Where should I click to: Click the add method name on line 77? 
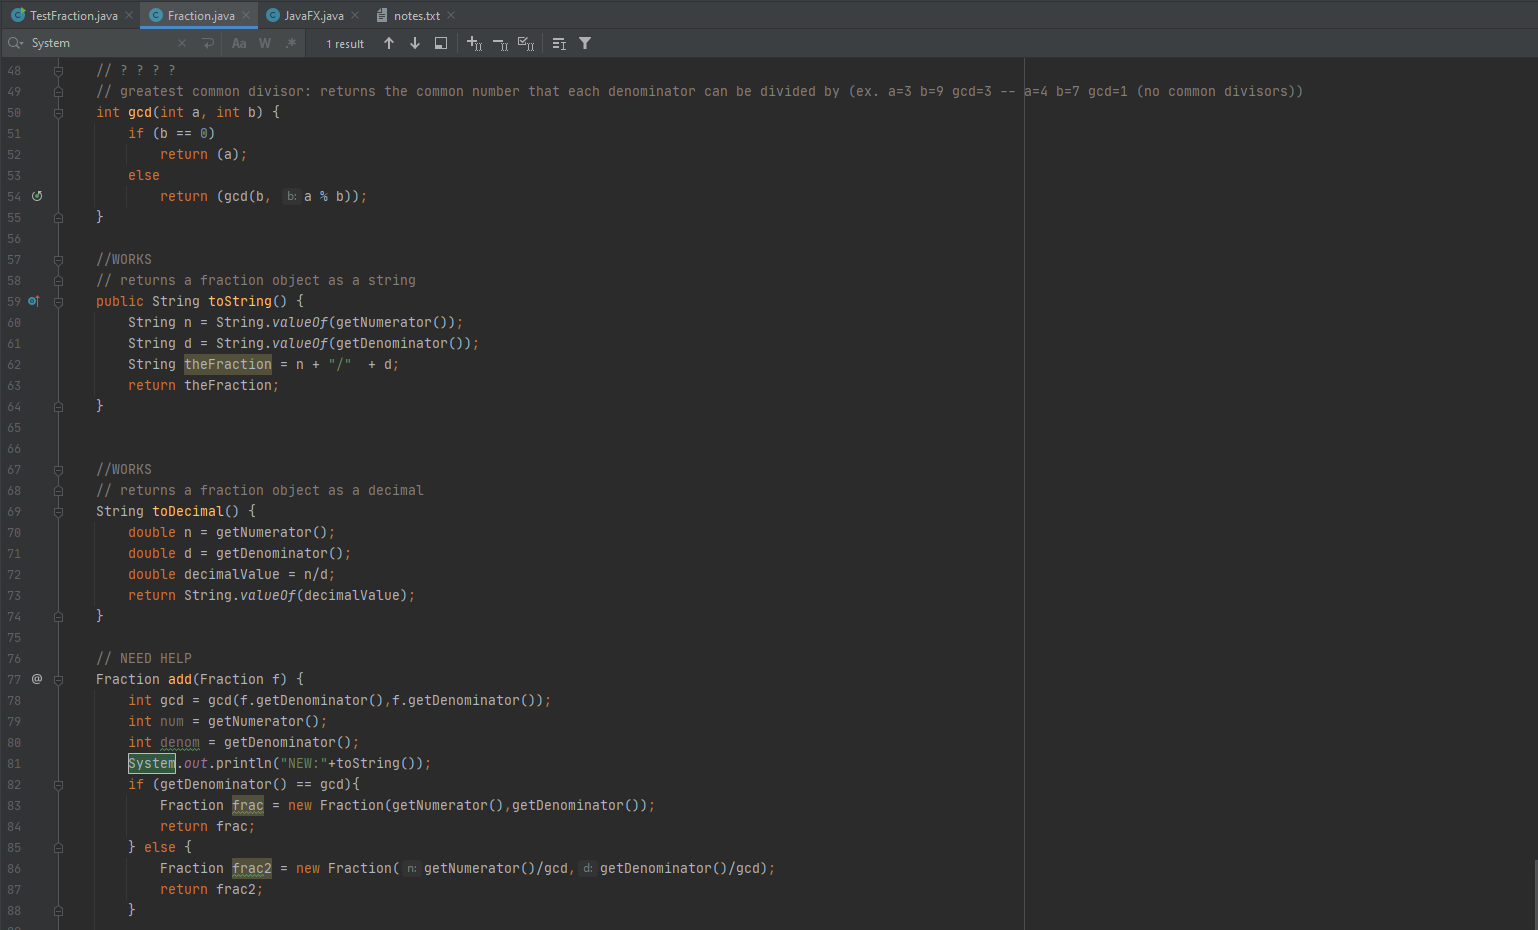click(x=180, y=679)
